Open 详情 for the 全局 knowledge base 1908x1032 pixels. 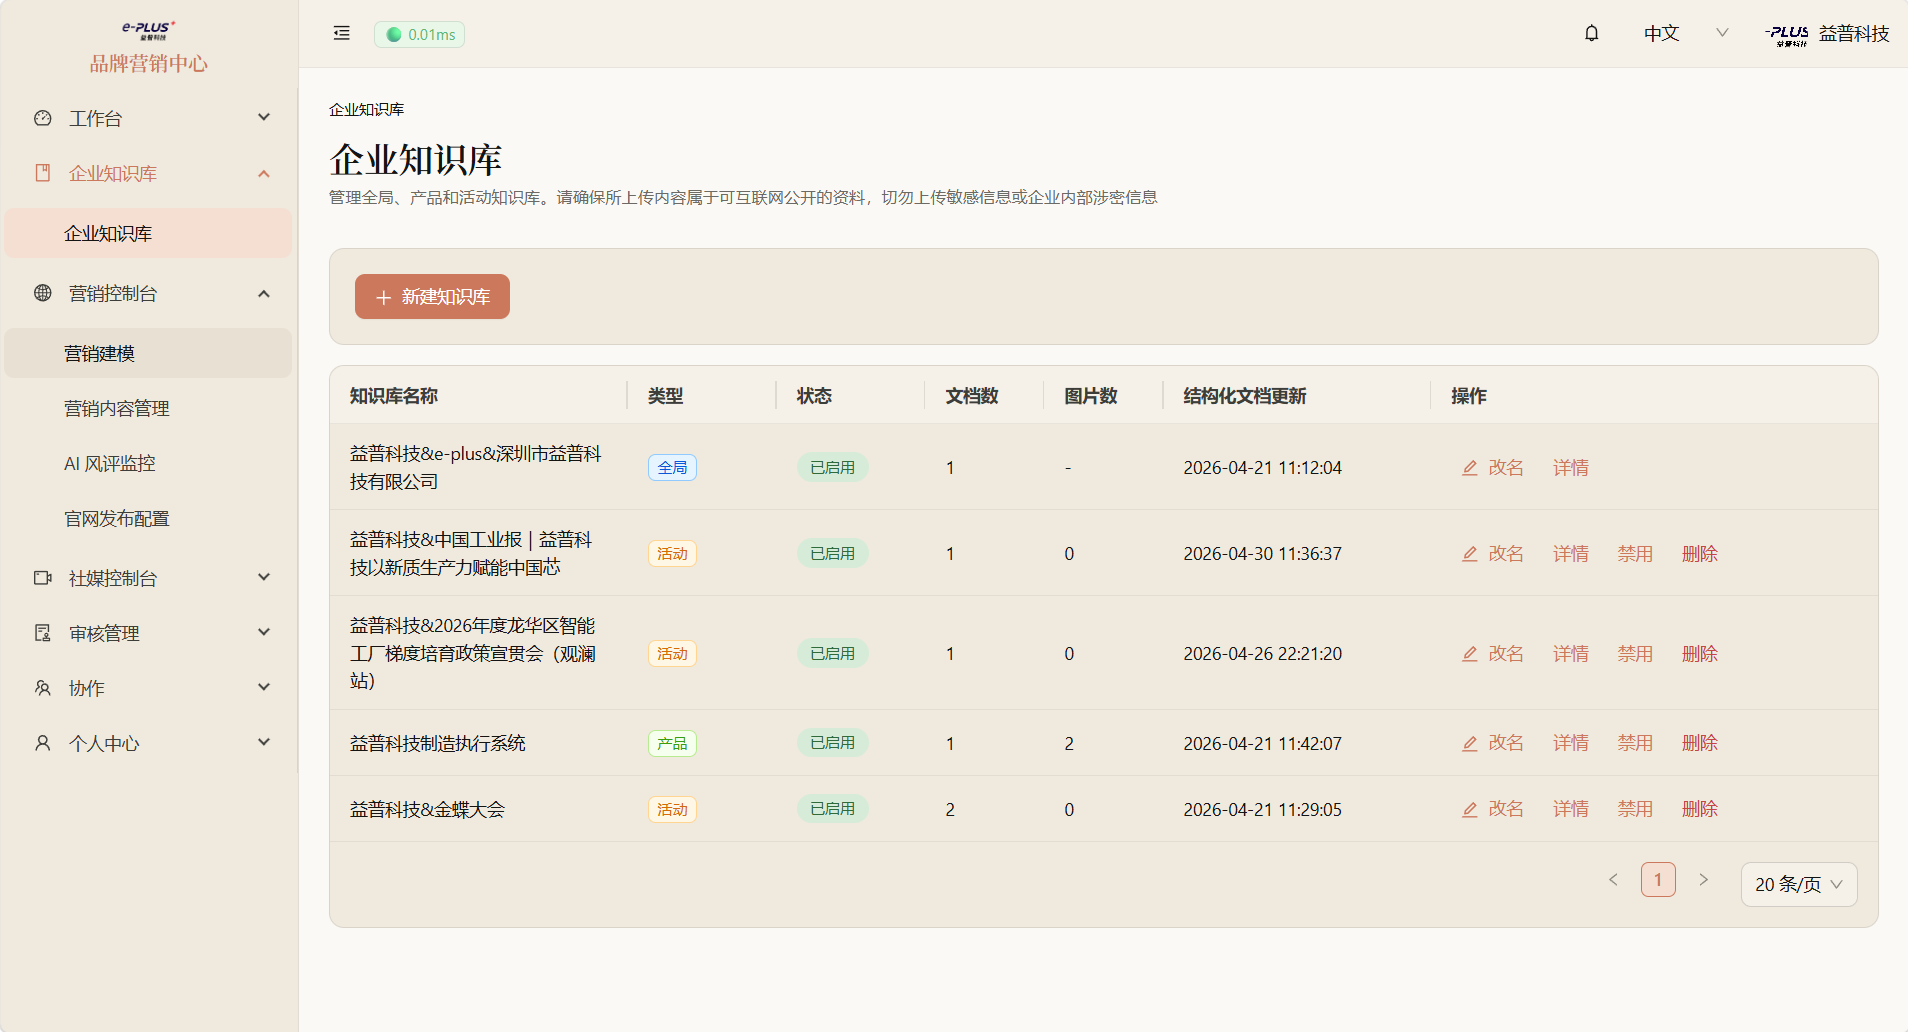(1571, 467)
